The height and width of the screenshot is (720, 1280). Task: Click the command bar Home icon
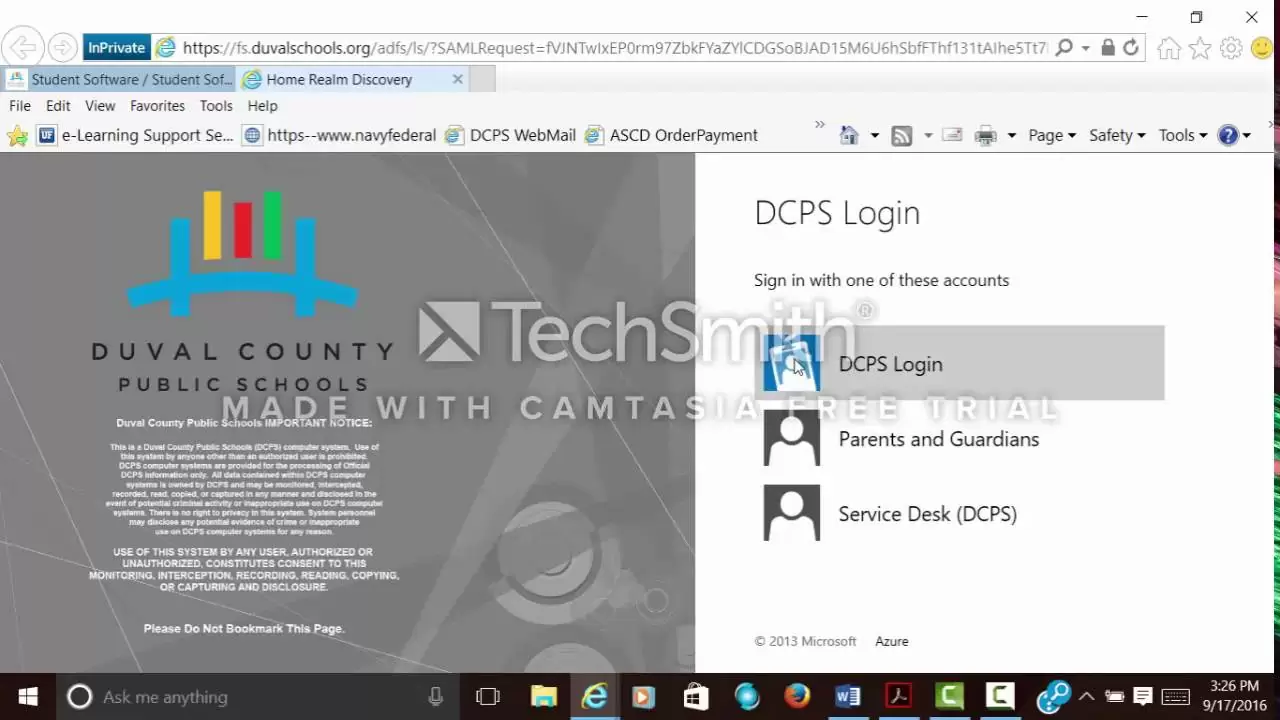click(x=849, y=135)
